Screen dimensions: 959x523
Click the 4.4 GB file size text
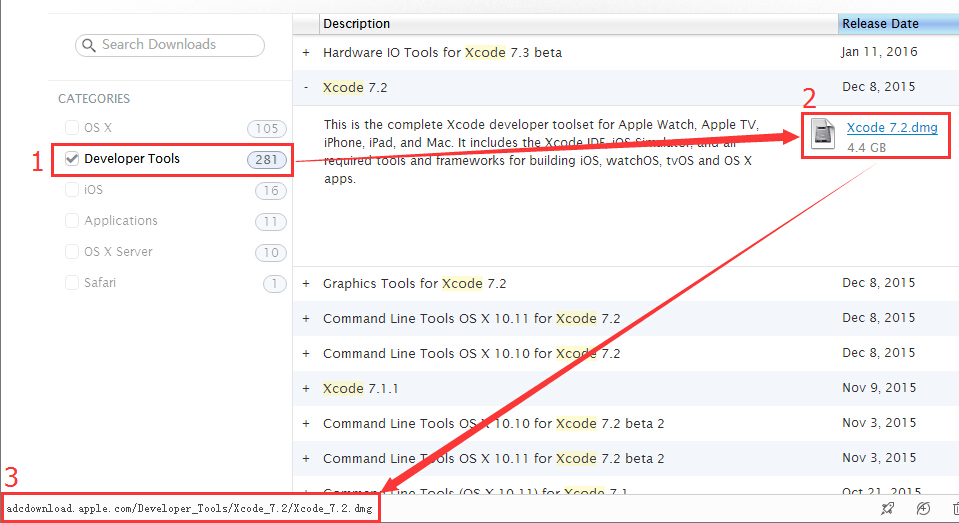pyautogui.click(x=866, y=147)
